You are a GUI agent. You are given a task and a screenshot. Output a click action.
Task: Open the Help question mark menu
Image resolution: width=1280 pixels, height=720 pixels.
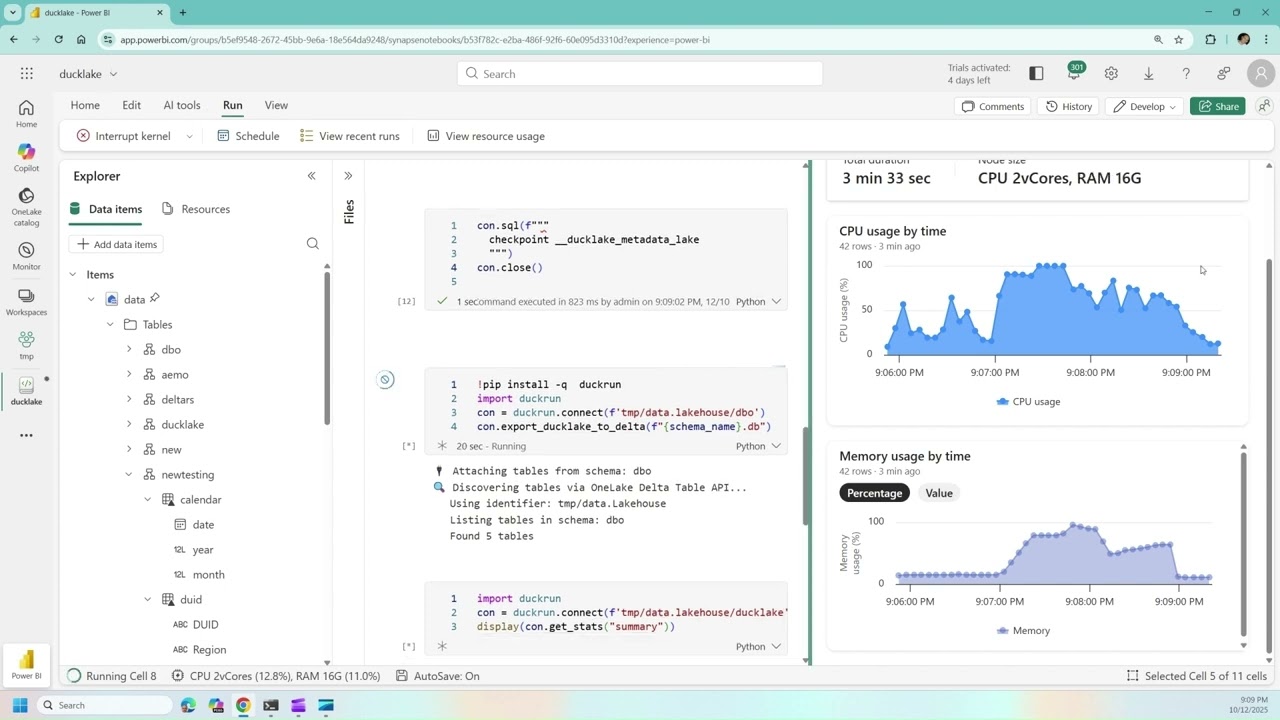(x=1186, y=73)
